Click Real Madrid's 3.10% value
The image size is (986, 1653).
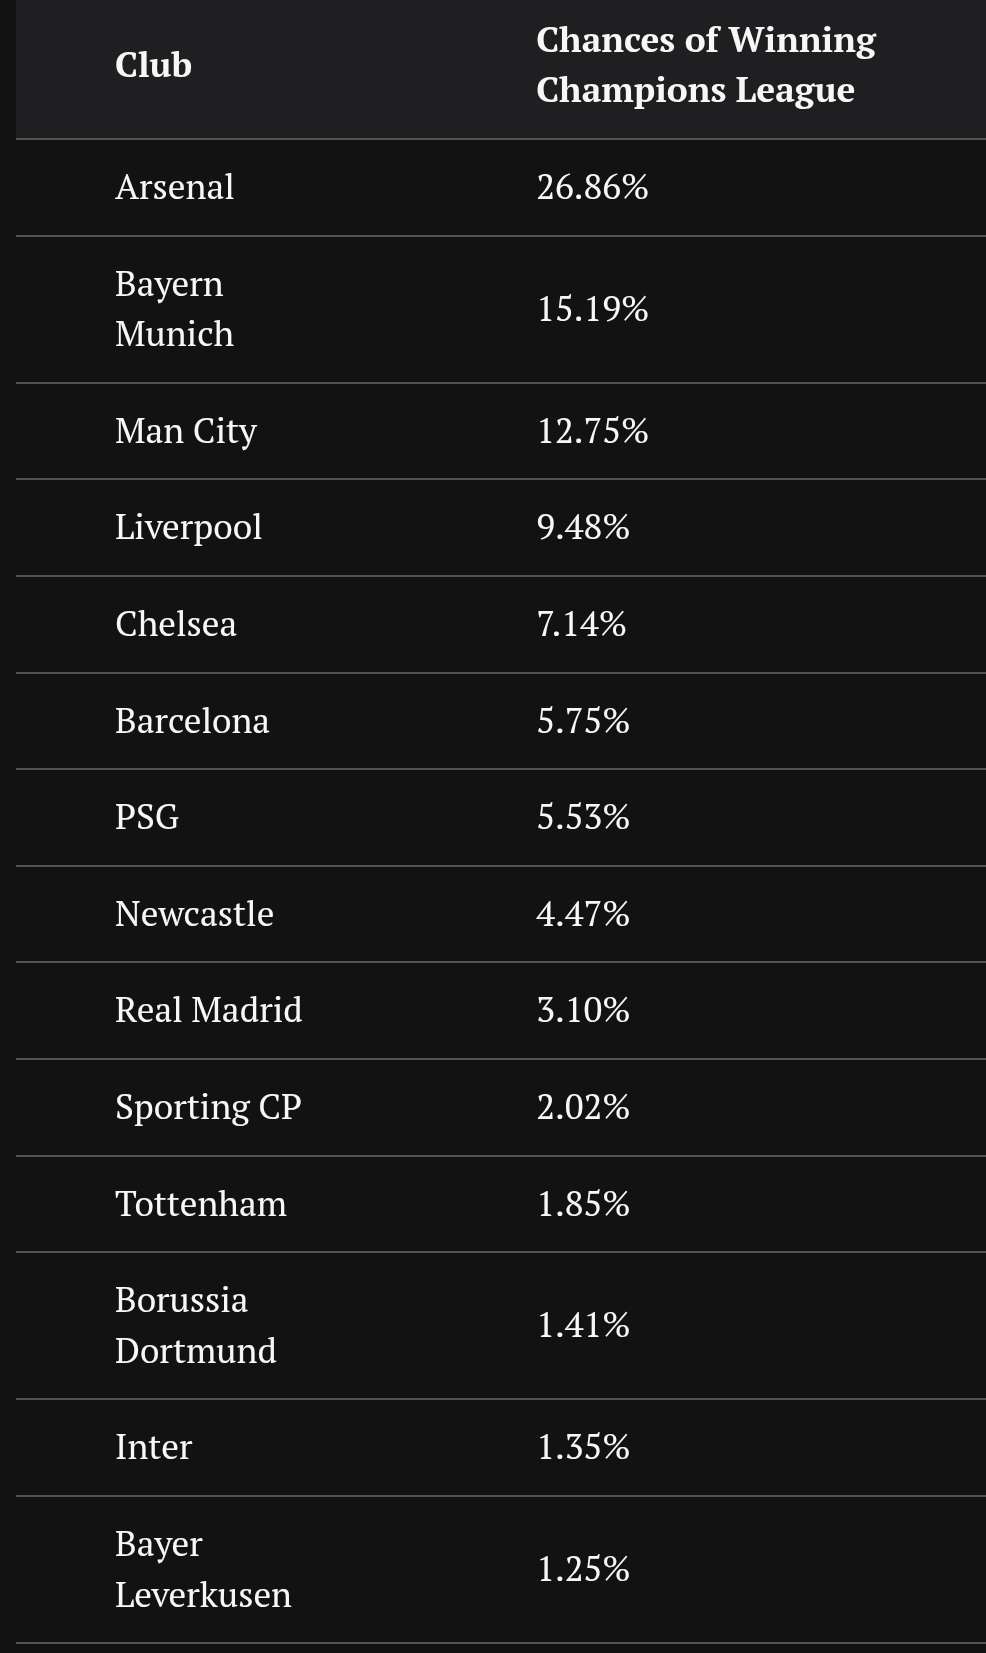583,1010
